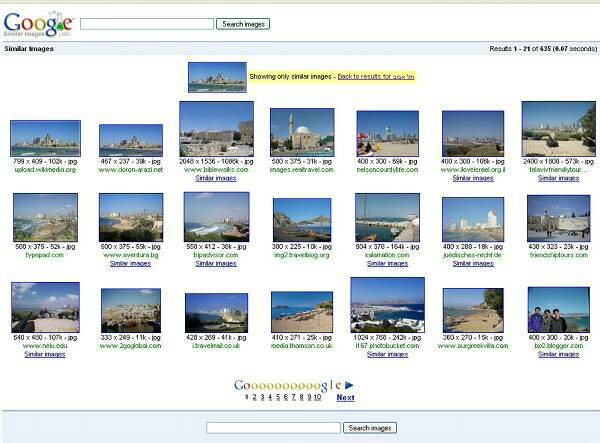This screenshot has width=600, height=443.
Task: Open the juedisches-recht.de thumbnail
Action: pos(473,219)
